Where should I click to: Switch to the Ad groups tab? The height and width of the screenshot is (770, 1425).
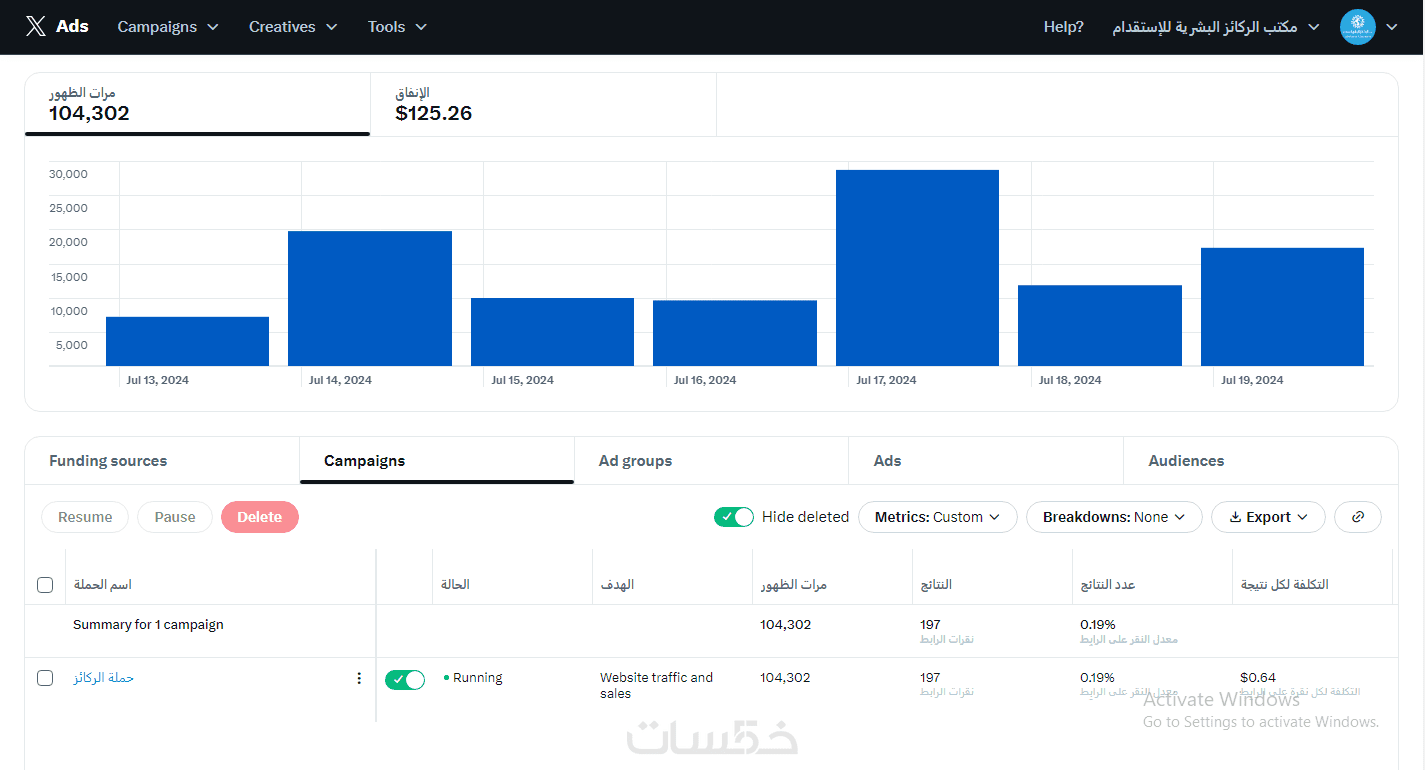[711, 461]
